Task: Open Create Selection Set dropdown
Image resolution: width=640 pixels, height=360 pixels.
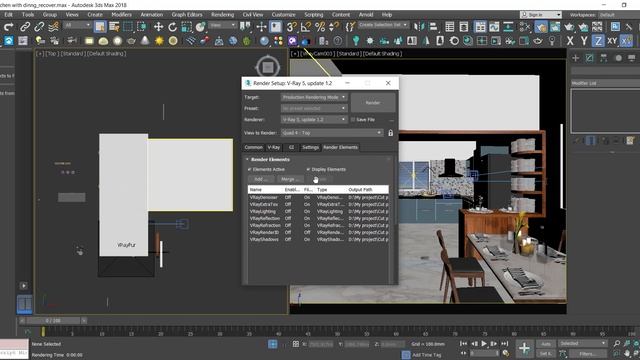Action: (383, 25)
